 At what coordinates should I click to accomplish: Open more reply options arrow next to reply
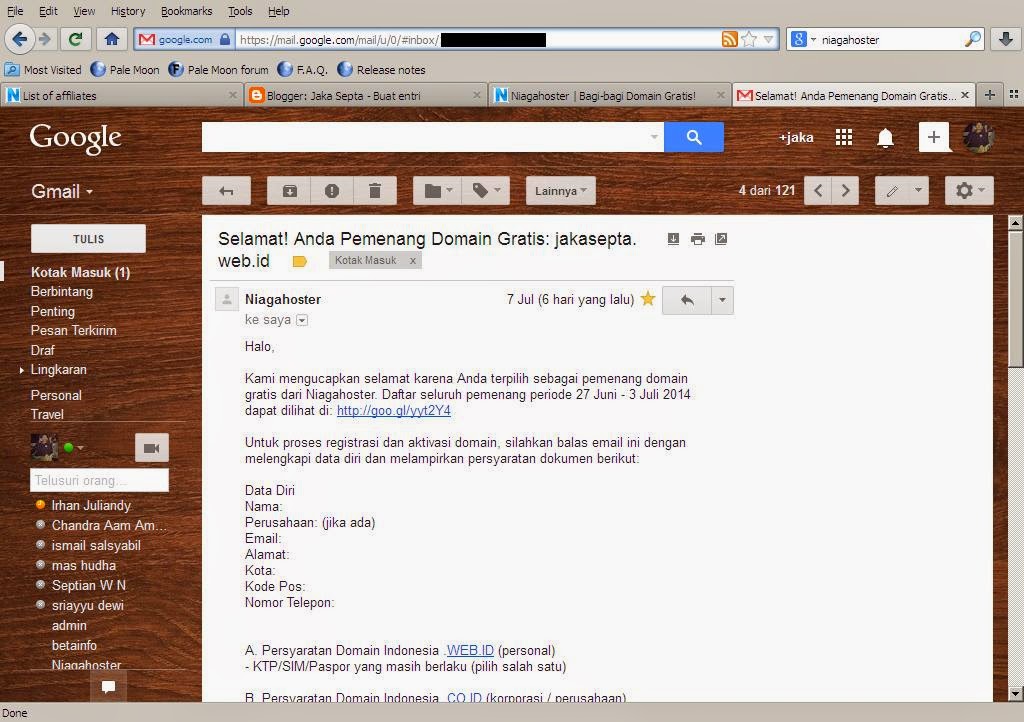click(722, 300)
